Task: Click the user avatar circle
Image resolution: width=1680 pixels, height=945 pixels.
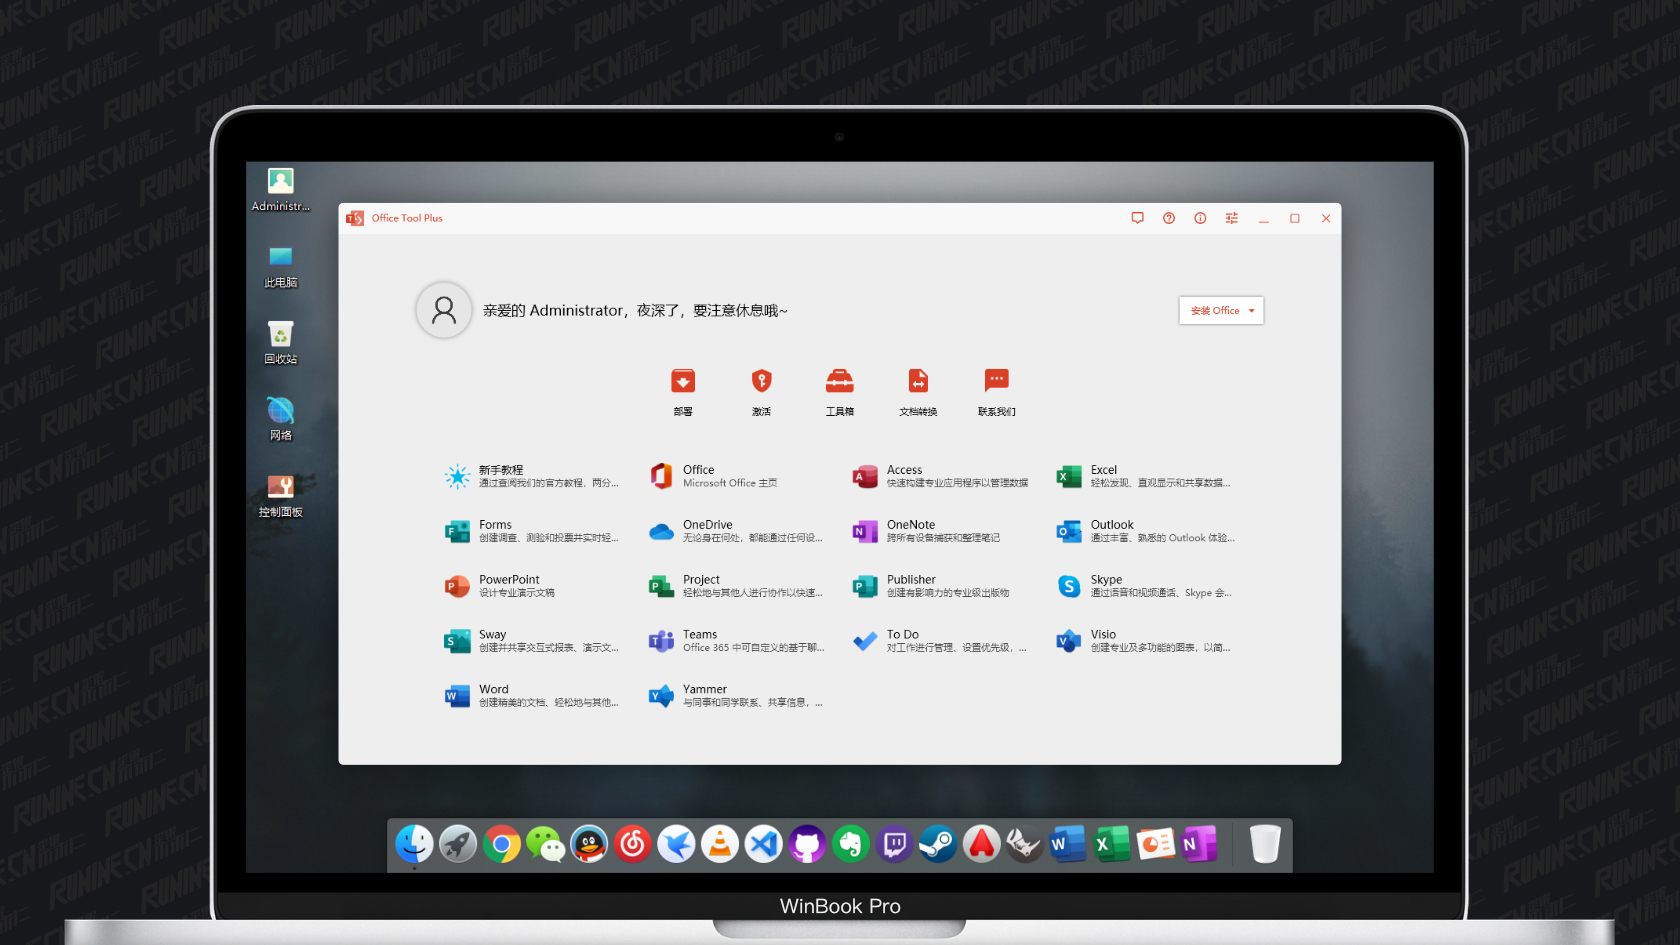Action: coord(444,310)
